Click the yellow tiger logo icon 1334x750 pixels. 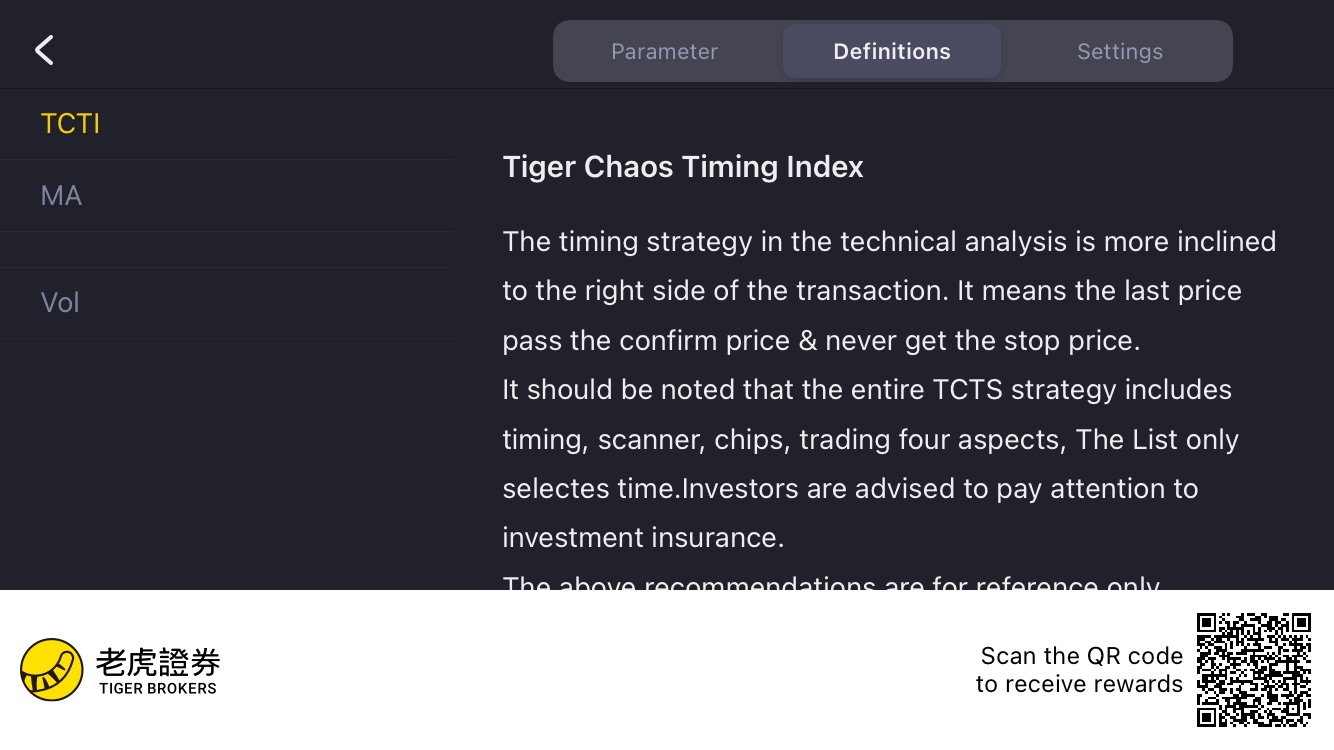click(52, 669)
